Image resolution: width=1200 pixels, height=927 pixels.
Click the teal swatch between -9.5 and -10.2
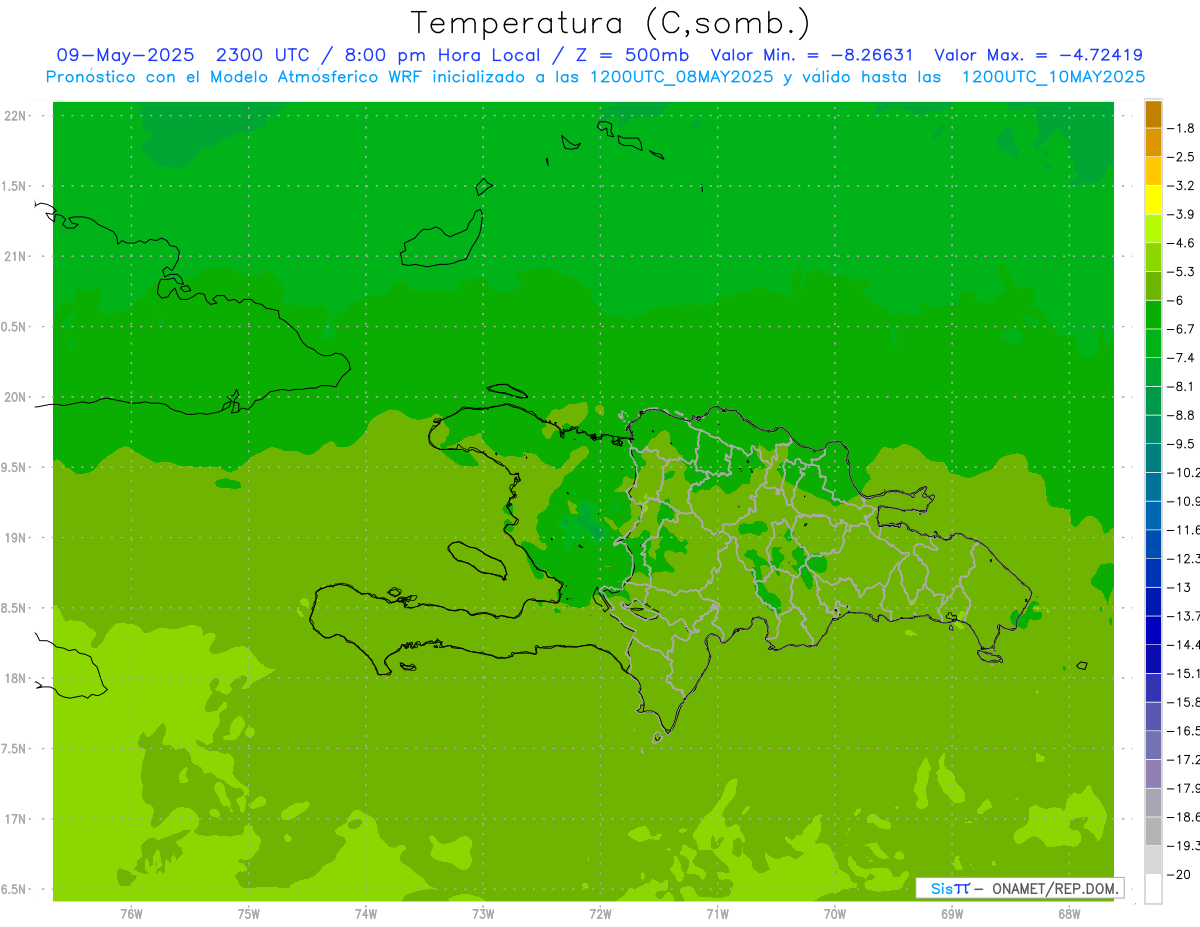click(1153, 458)
